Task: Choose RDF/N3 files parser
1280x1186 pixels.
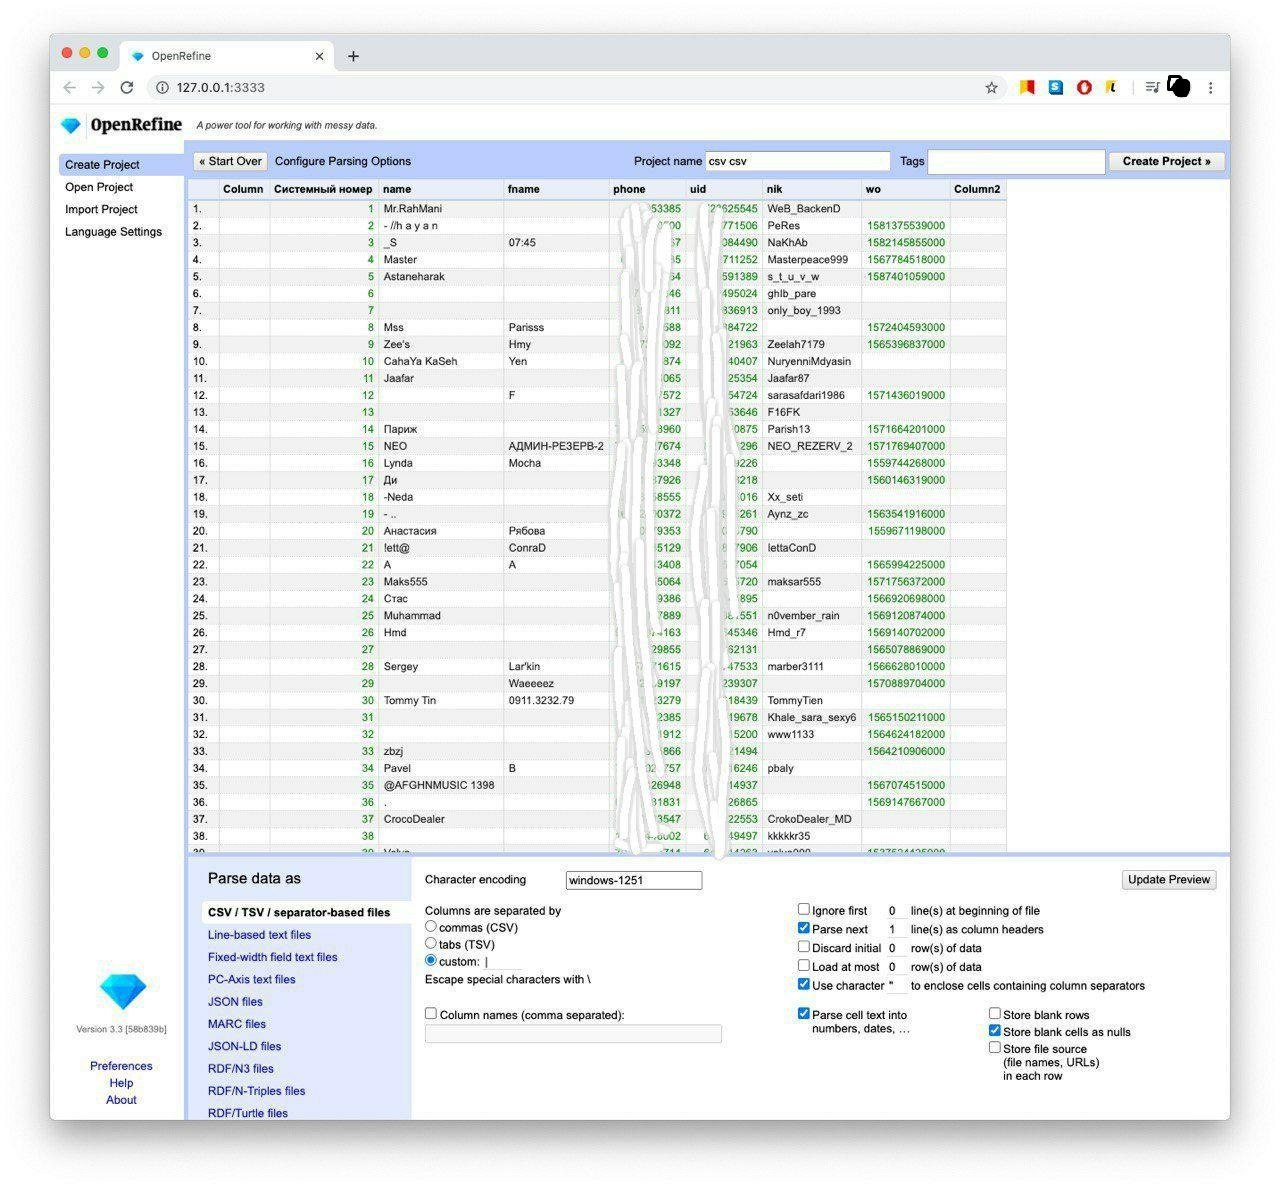Action: [240, 1068]
